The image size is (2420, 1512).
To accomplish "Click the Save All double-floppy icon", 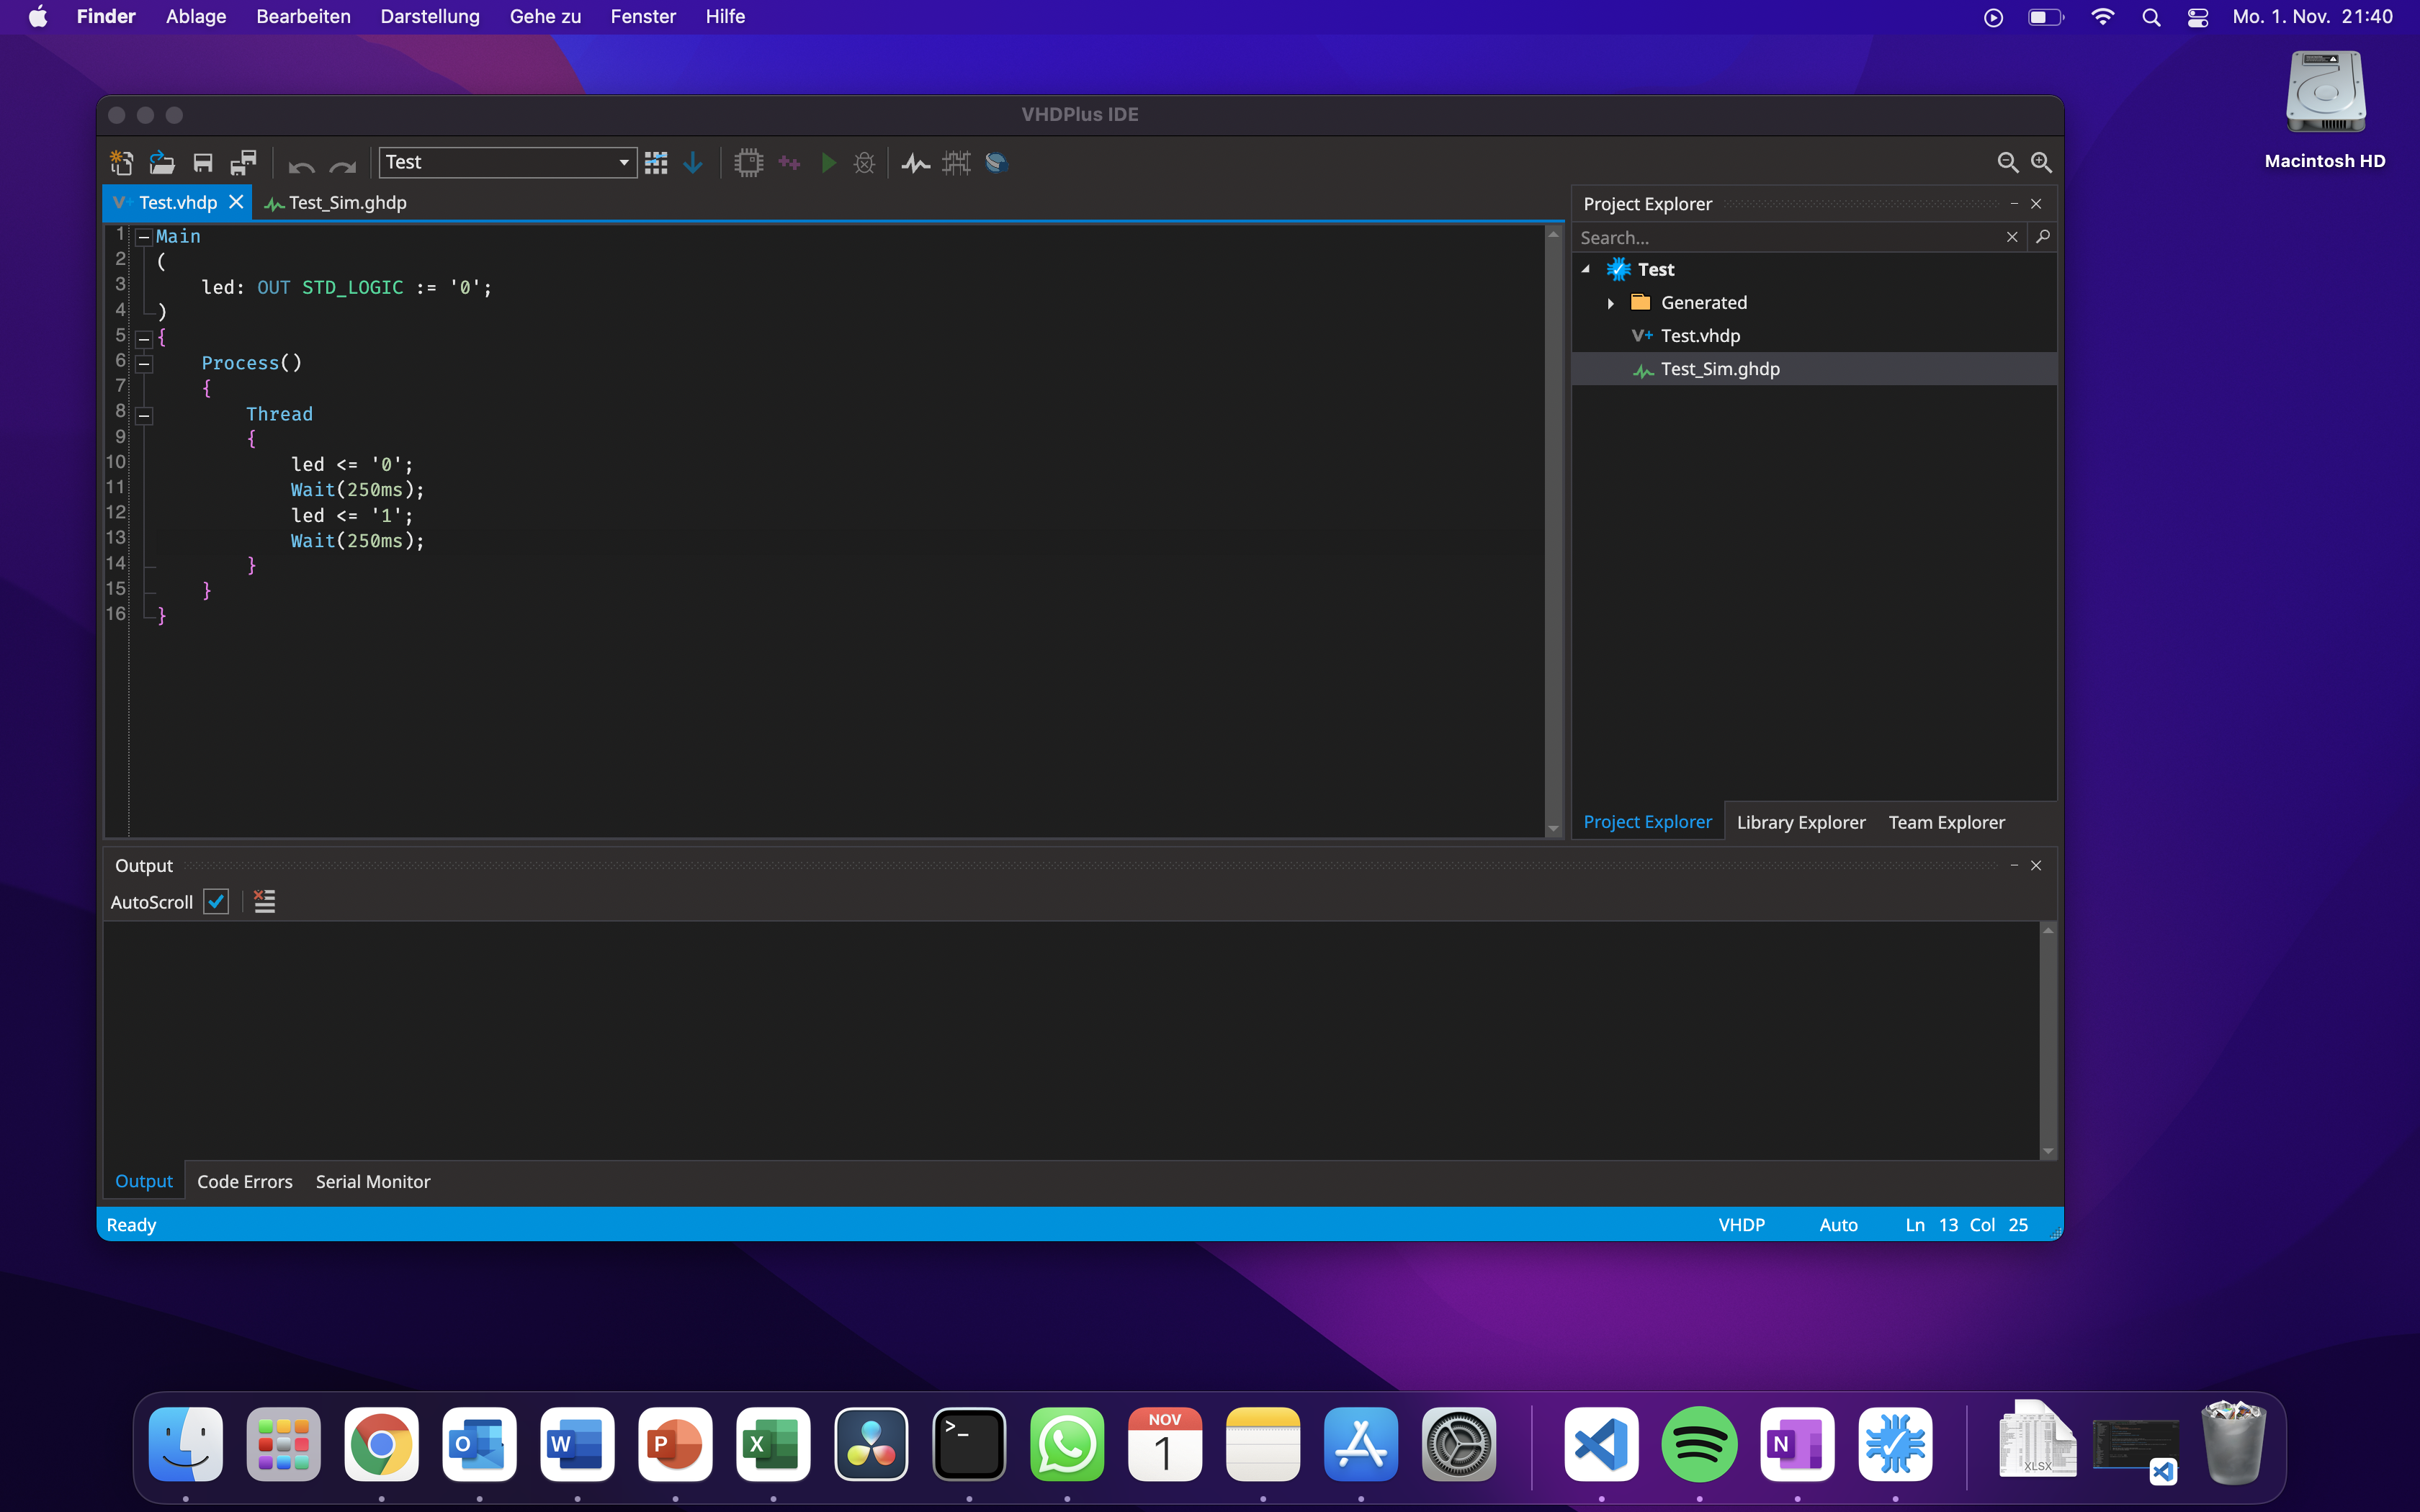I will (244, 162).
